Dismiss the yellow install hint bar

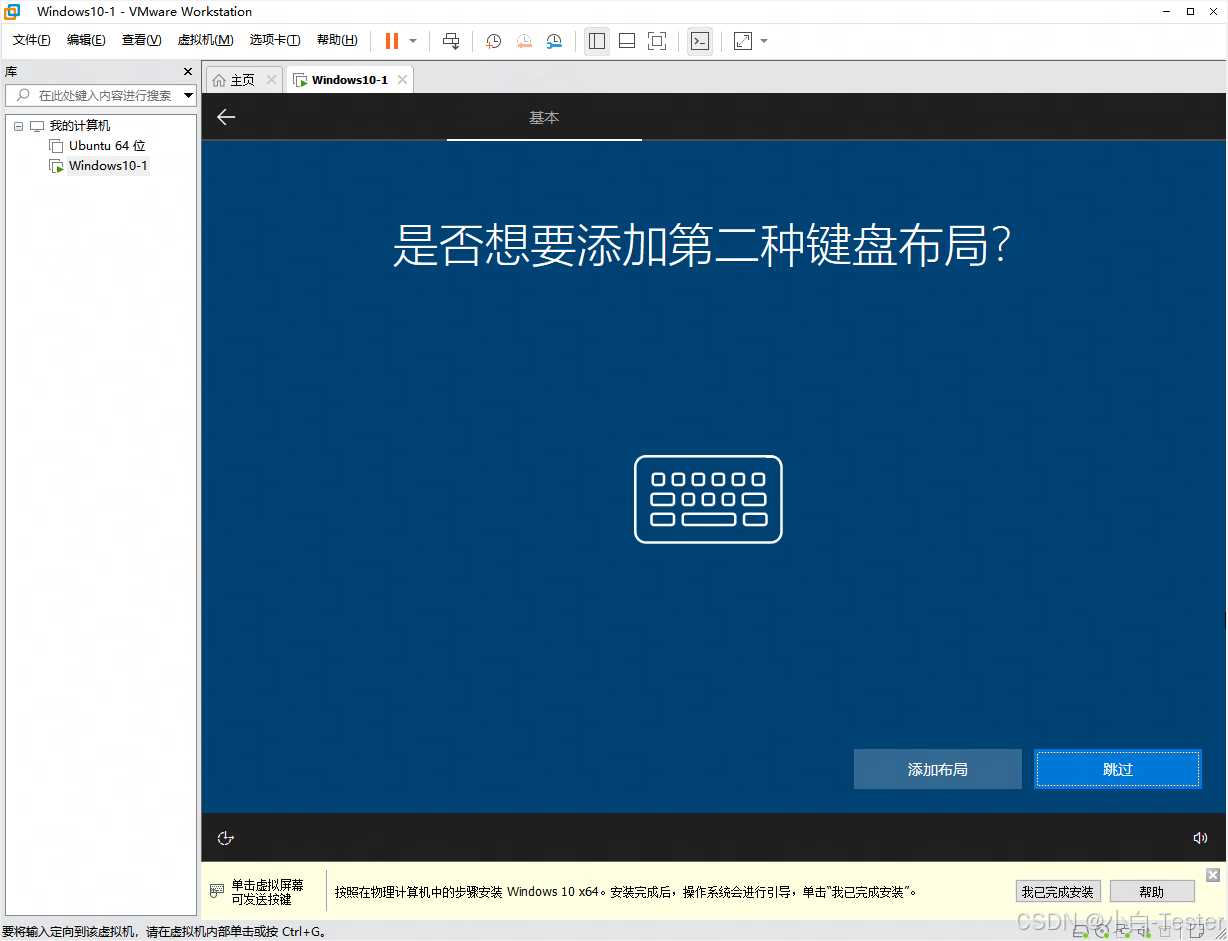pyautogui.click(x=1213, y=875)
